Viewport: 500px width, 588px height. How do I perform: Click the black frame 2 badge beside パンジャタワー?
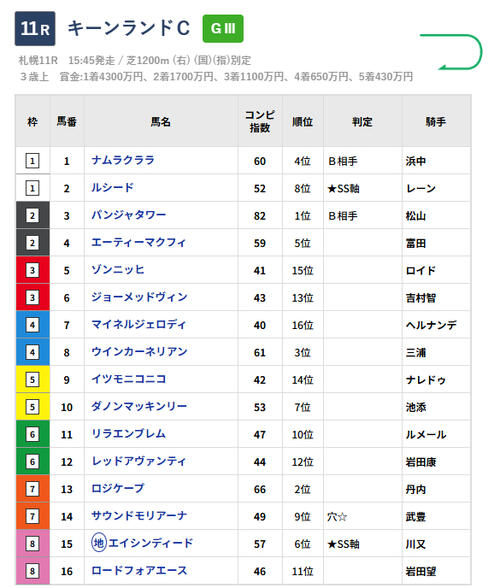[x=32, y=216]
